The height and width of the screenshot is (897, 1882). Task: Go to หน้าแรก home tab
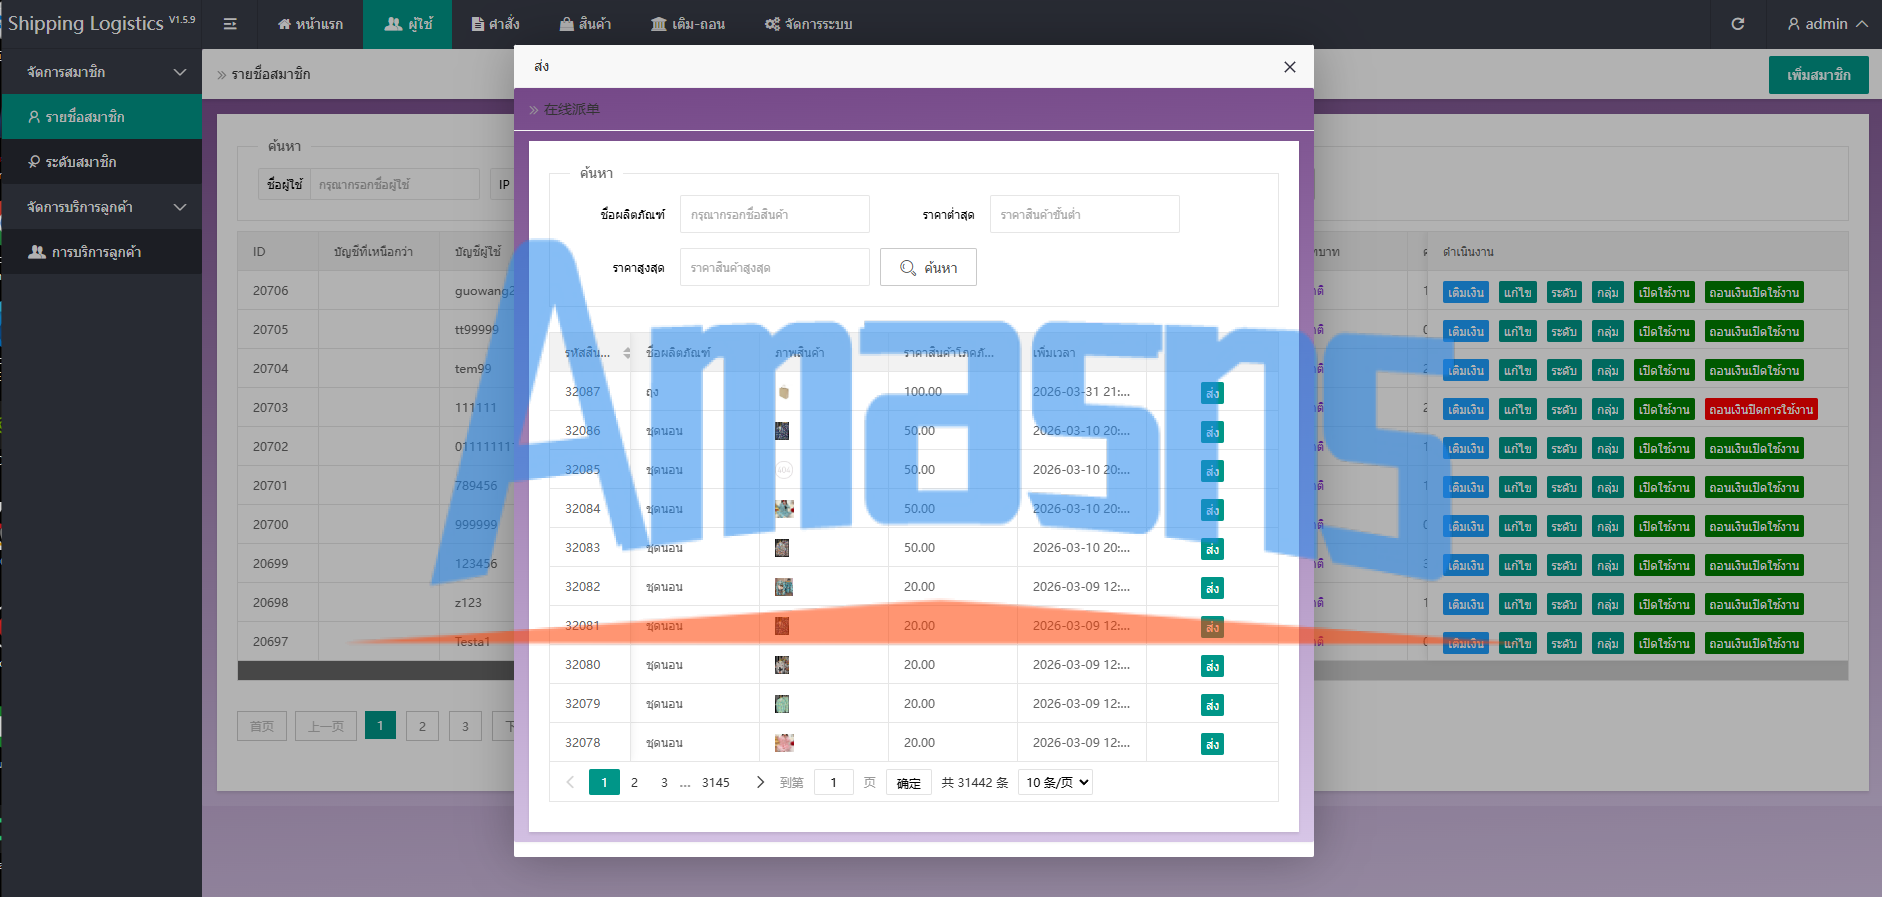[310, 24]
